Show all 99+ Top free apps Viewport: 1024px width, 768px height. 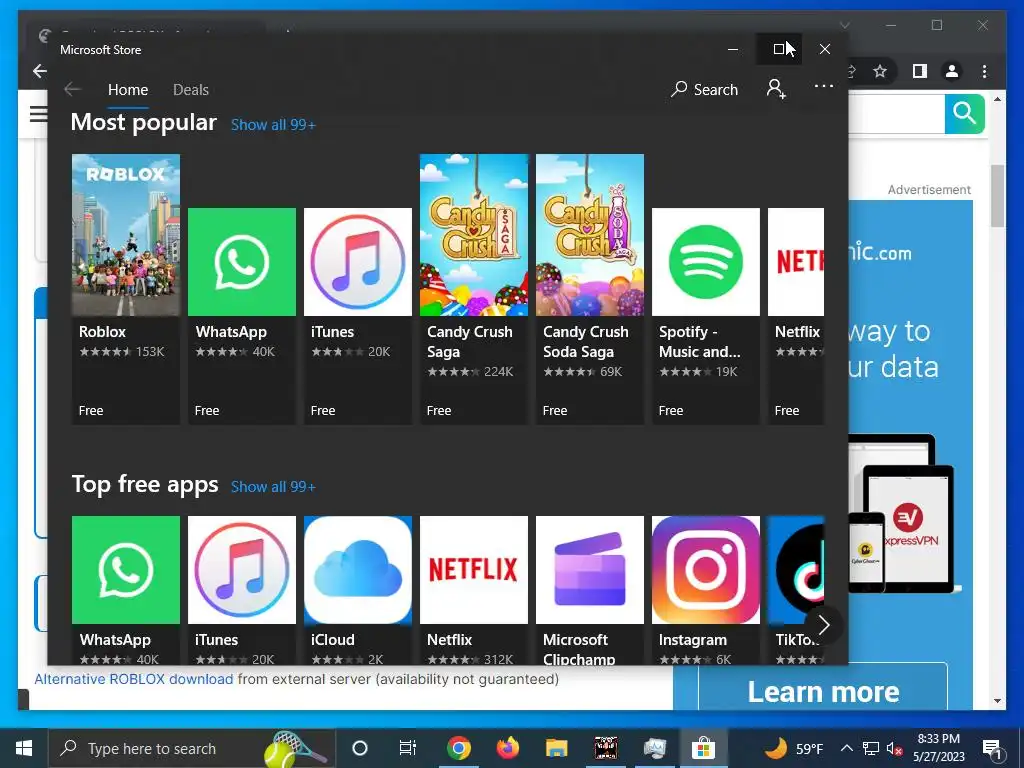coord(273,487)
